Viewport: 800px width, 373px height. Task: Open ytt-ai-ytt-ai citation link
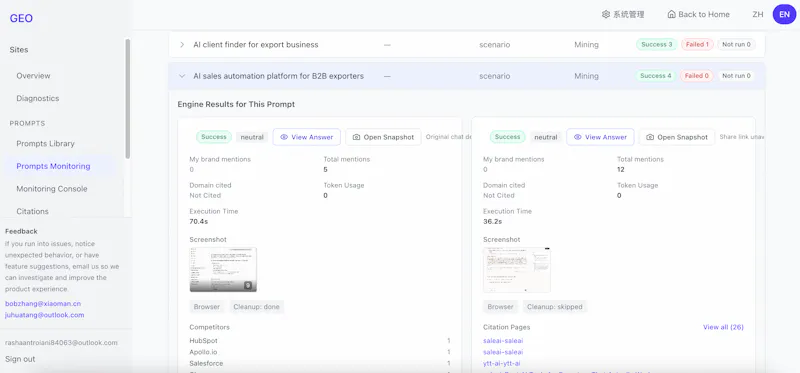[502, 363]
